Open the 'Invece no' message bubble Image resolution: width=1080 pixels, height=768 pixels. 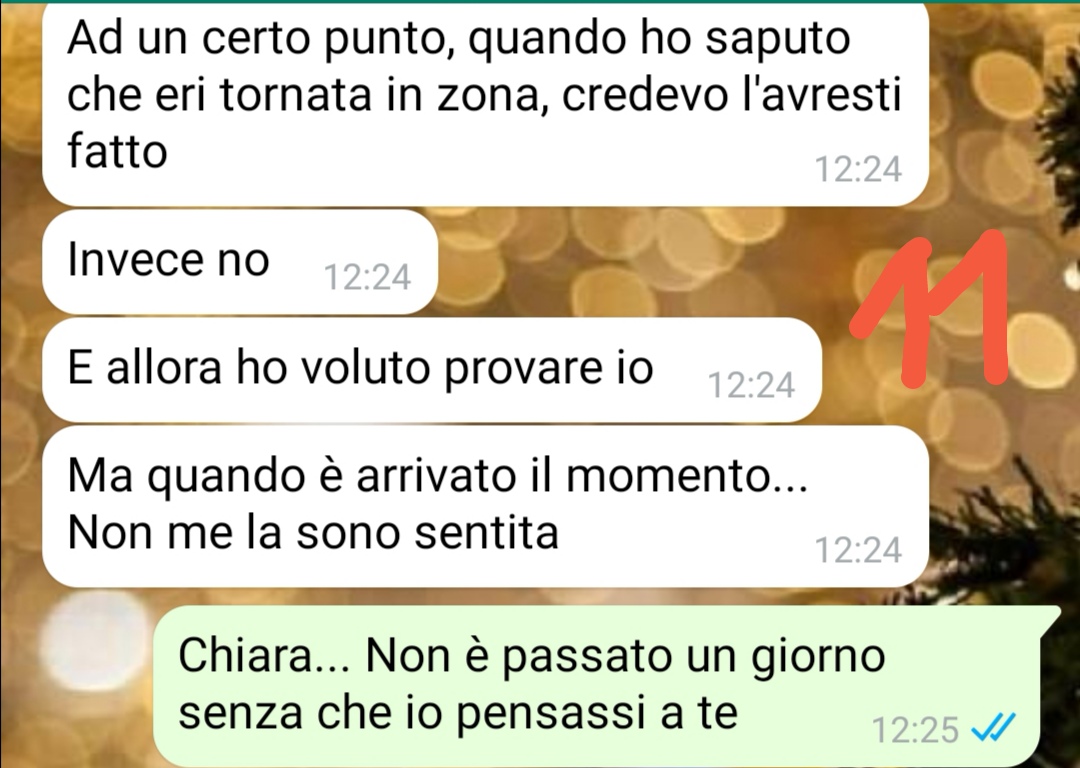(x=240, y=262)
